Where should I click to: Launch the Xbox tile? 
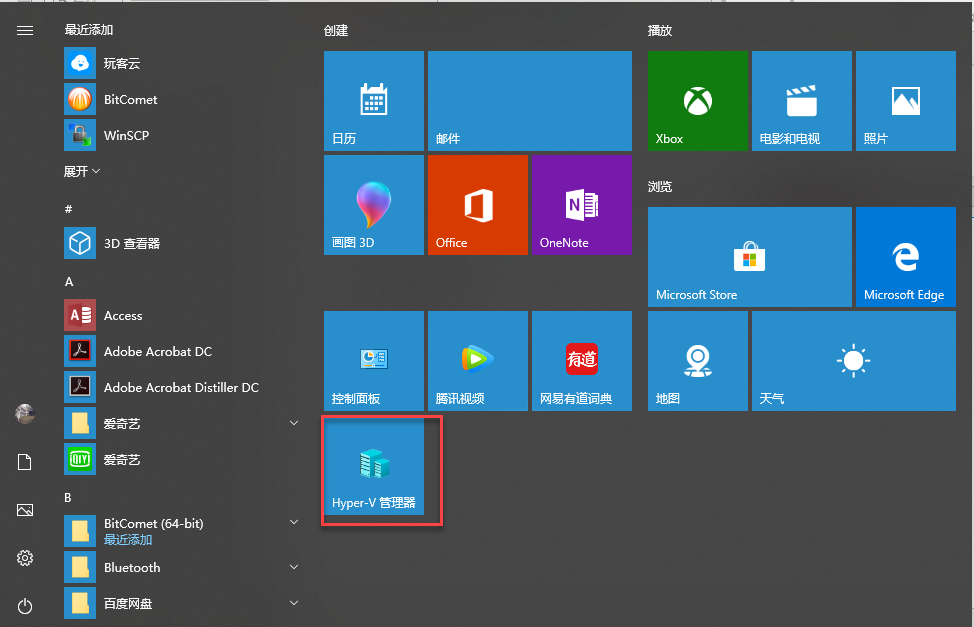point(698,101)
